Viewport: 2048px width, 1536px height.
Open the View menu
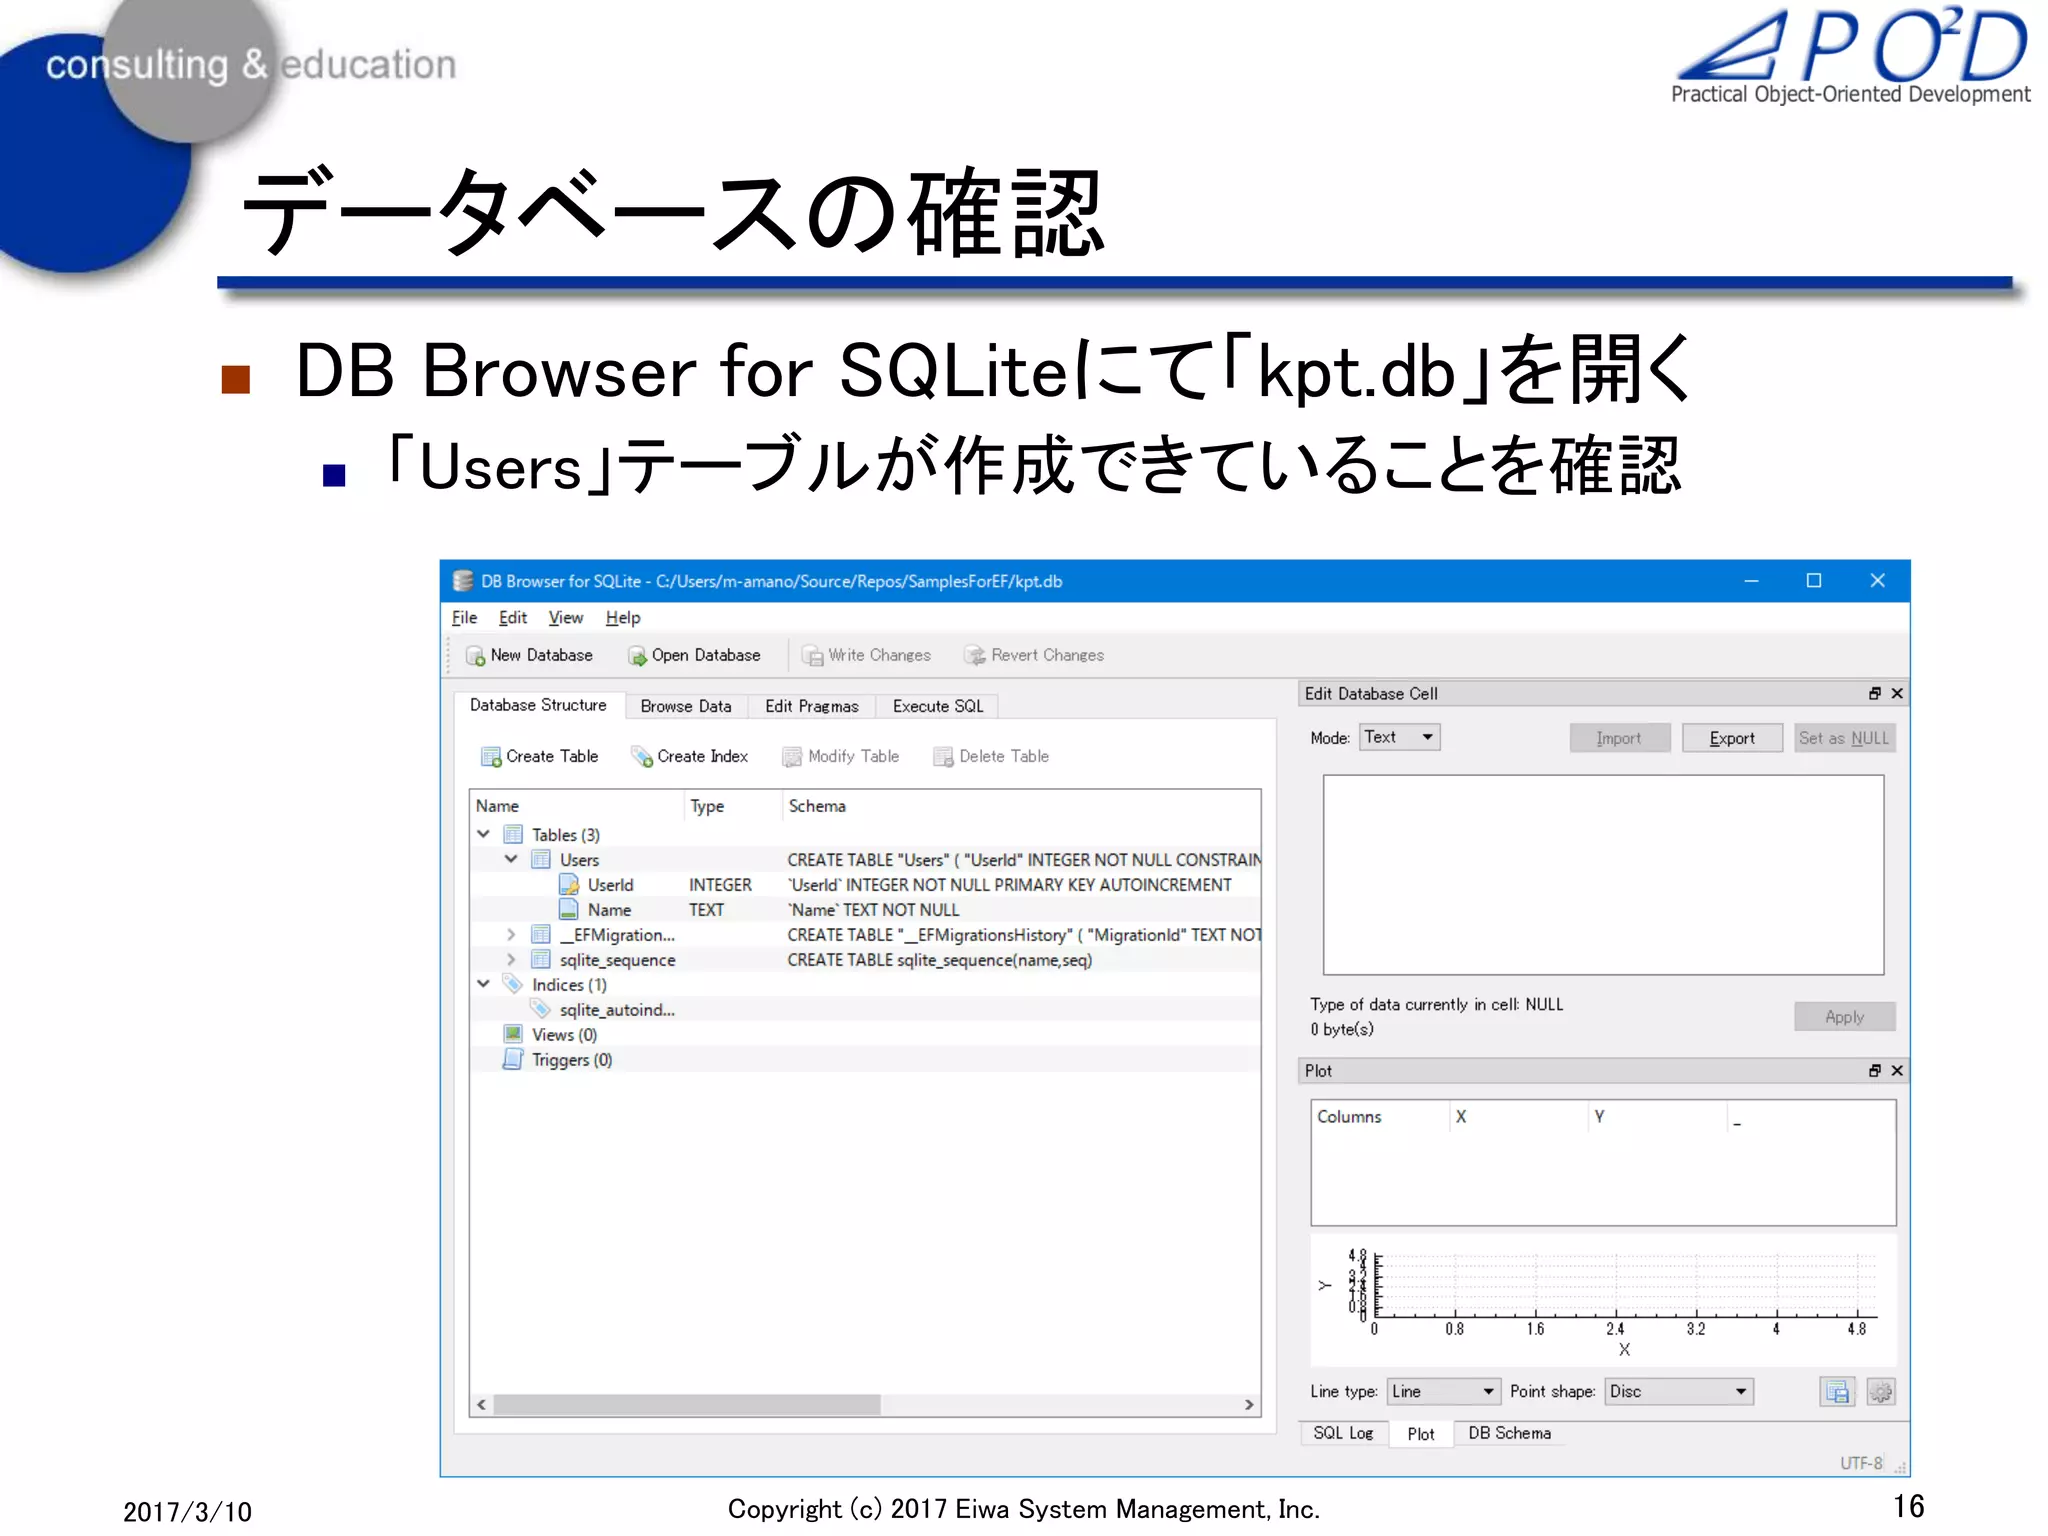point(565,617)
